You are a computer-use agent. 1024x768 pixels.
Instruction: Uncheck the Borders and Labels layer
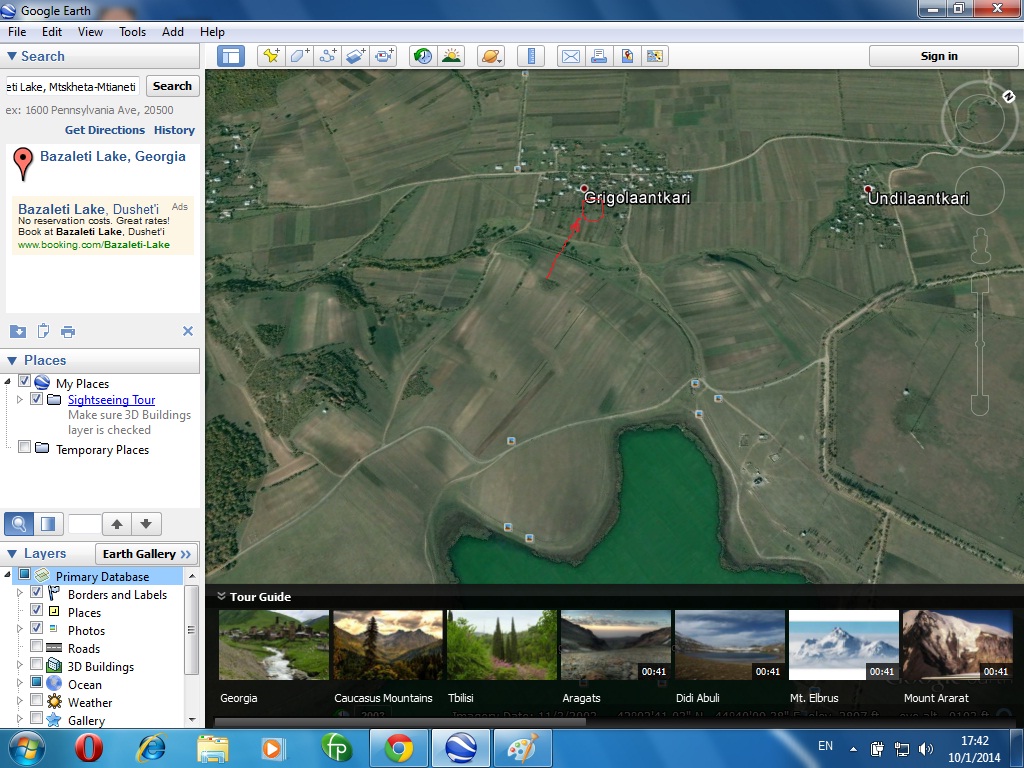[x=37, y=593]
